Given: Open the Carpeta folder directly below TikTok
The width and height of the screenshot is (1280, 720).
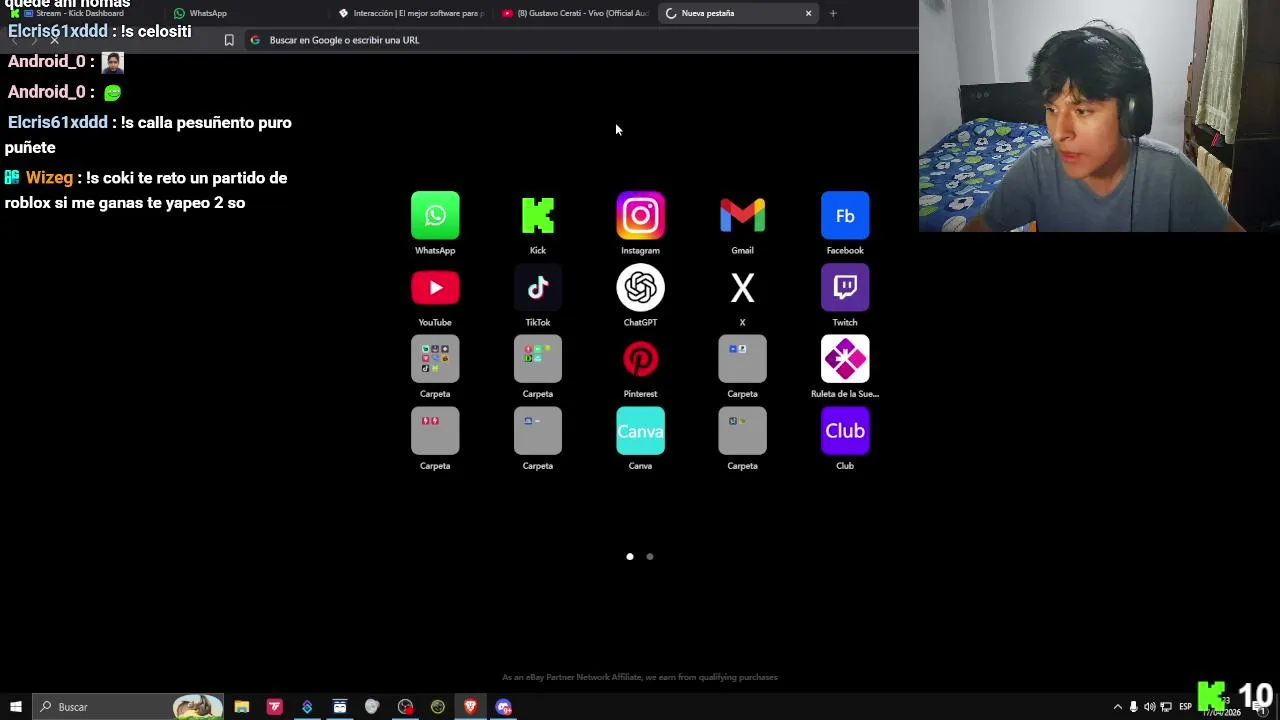Looking at the screenshot, I should pos(538,359).
